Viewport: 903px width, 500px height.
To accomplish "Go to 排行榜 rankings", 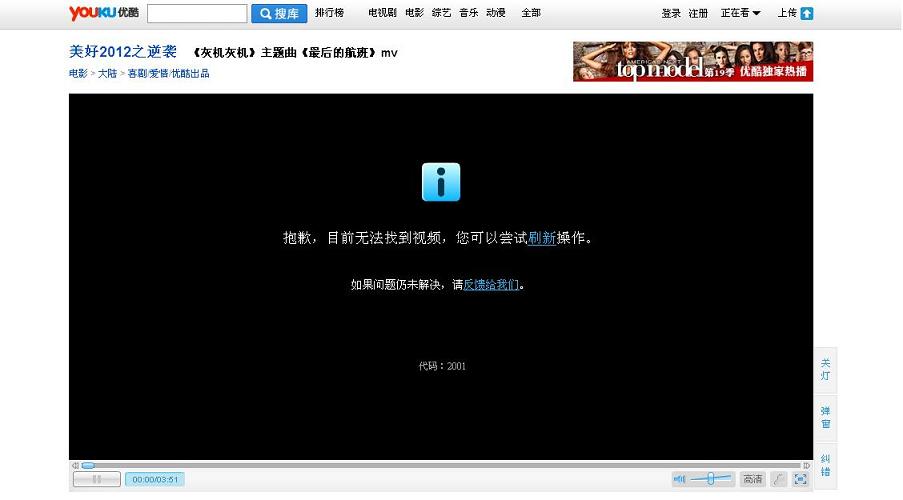I will pos(329,13).
